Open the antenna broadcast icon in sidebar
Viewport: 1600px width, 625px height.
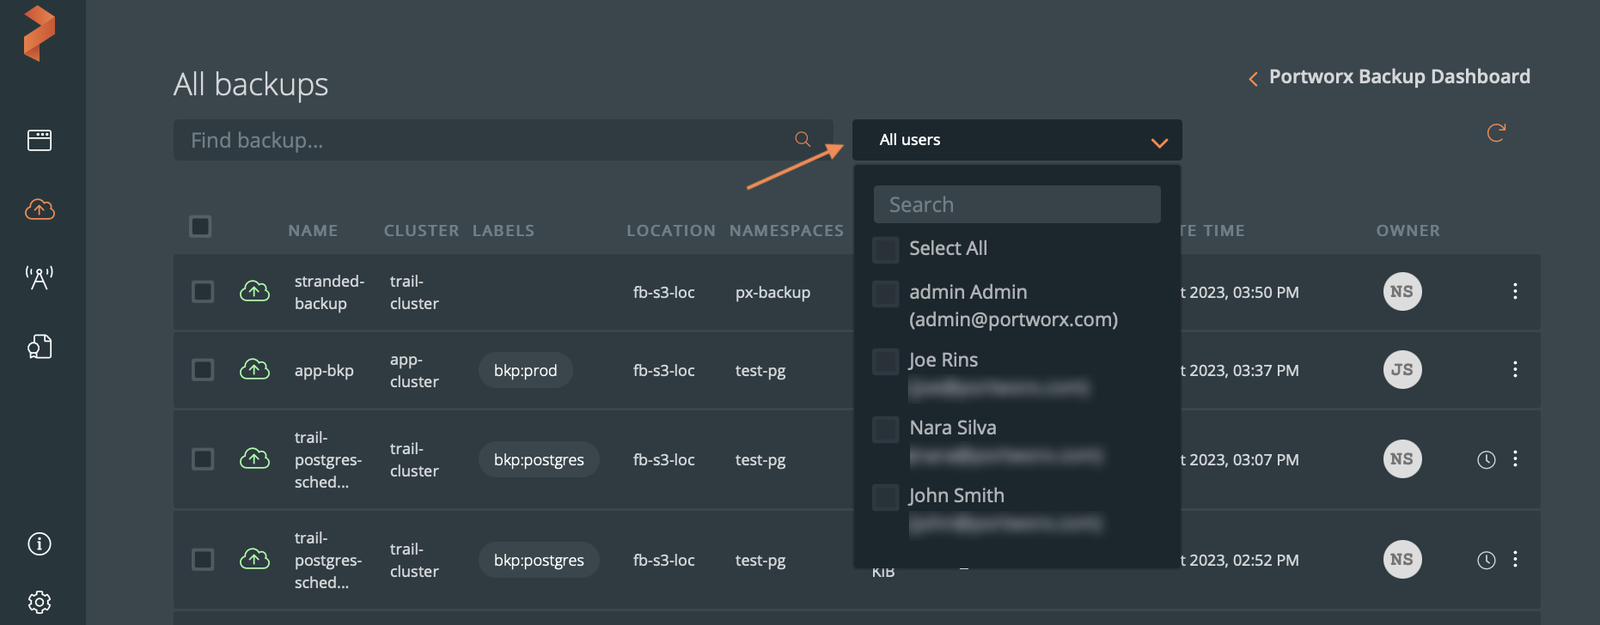tap(39, 277)
